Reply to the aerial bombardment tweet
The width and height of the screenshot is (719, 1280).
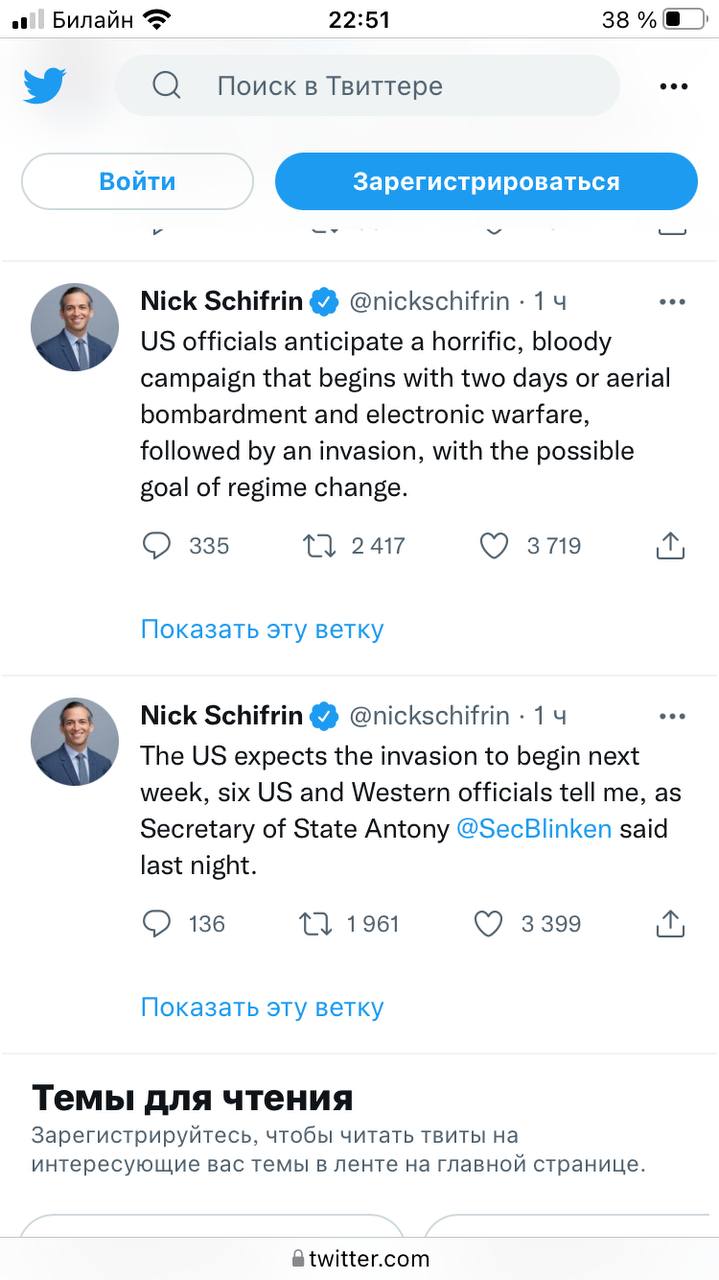click(x=157, y=546)
